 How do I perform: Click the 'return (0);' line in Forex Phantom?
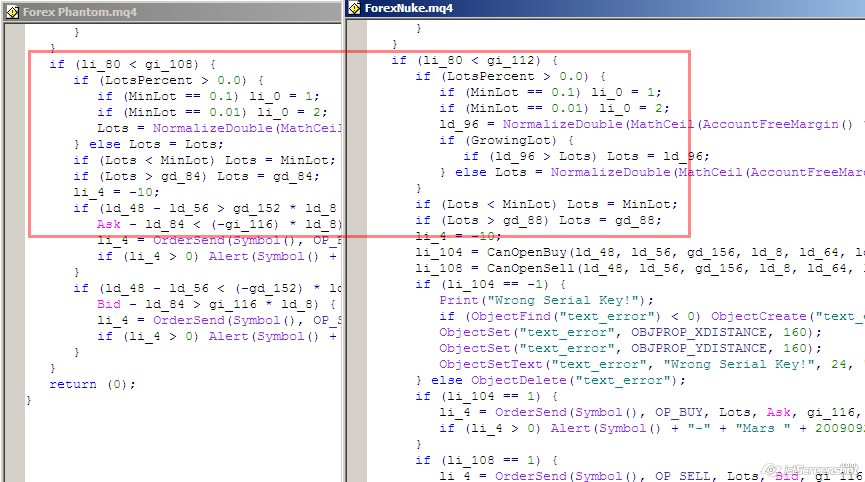(x=92, y=384)
